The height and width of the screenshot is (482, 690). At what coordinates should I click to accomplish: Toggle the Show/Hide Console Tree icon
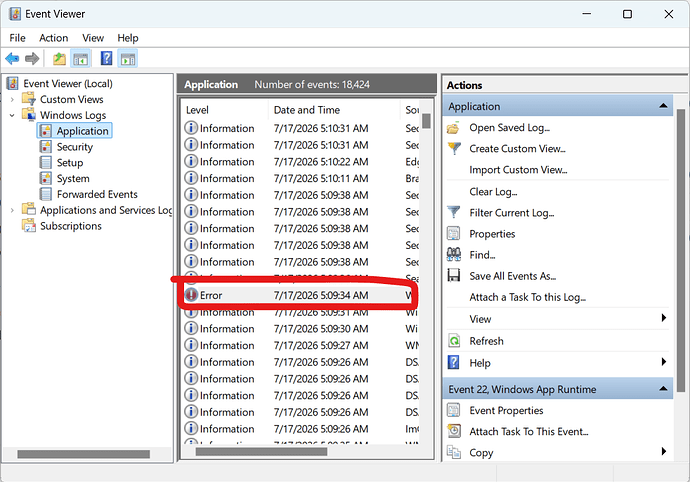pos(81,59)
